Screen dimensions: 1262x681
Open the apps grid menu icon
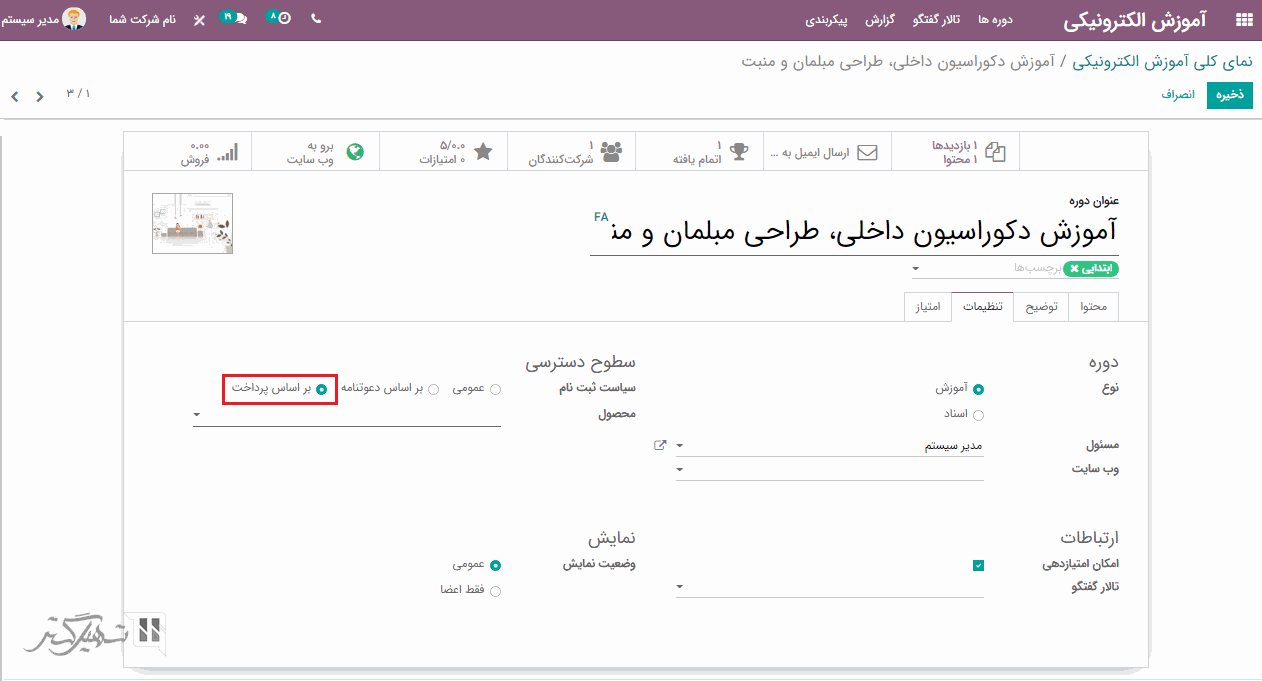pyautogui.click(x=1244, y=19)
